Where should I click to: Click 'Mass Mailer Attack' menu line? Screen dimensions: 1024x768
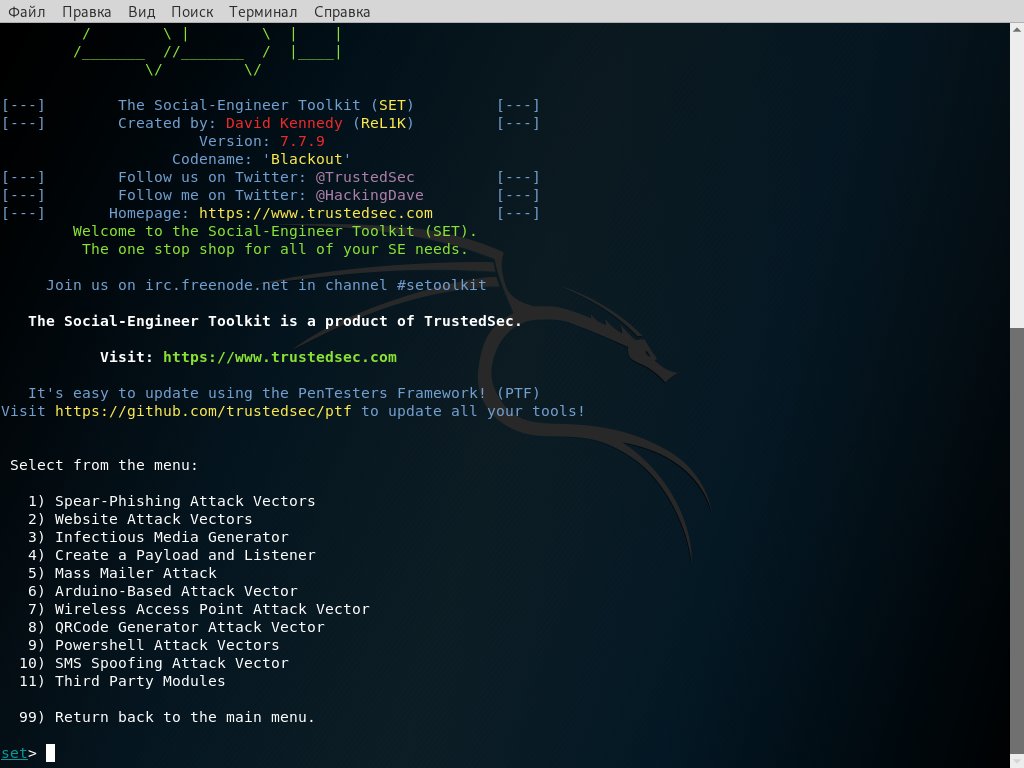121,573
